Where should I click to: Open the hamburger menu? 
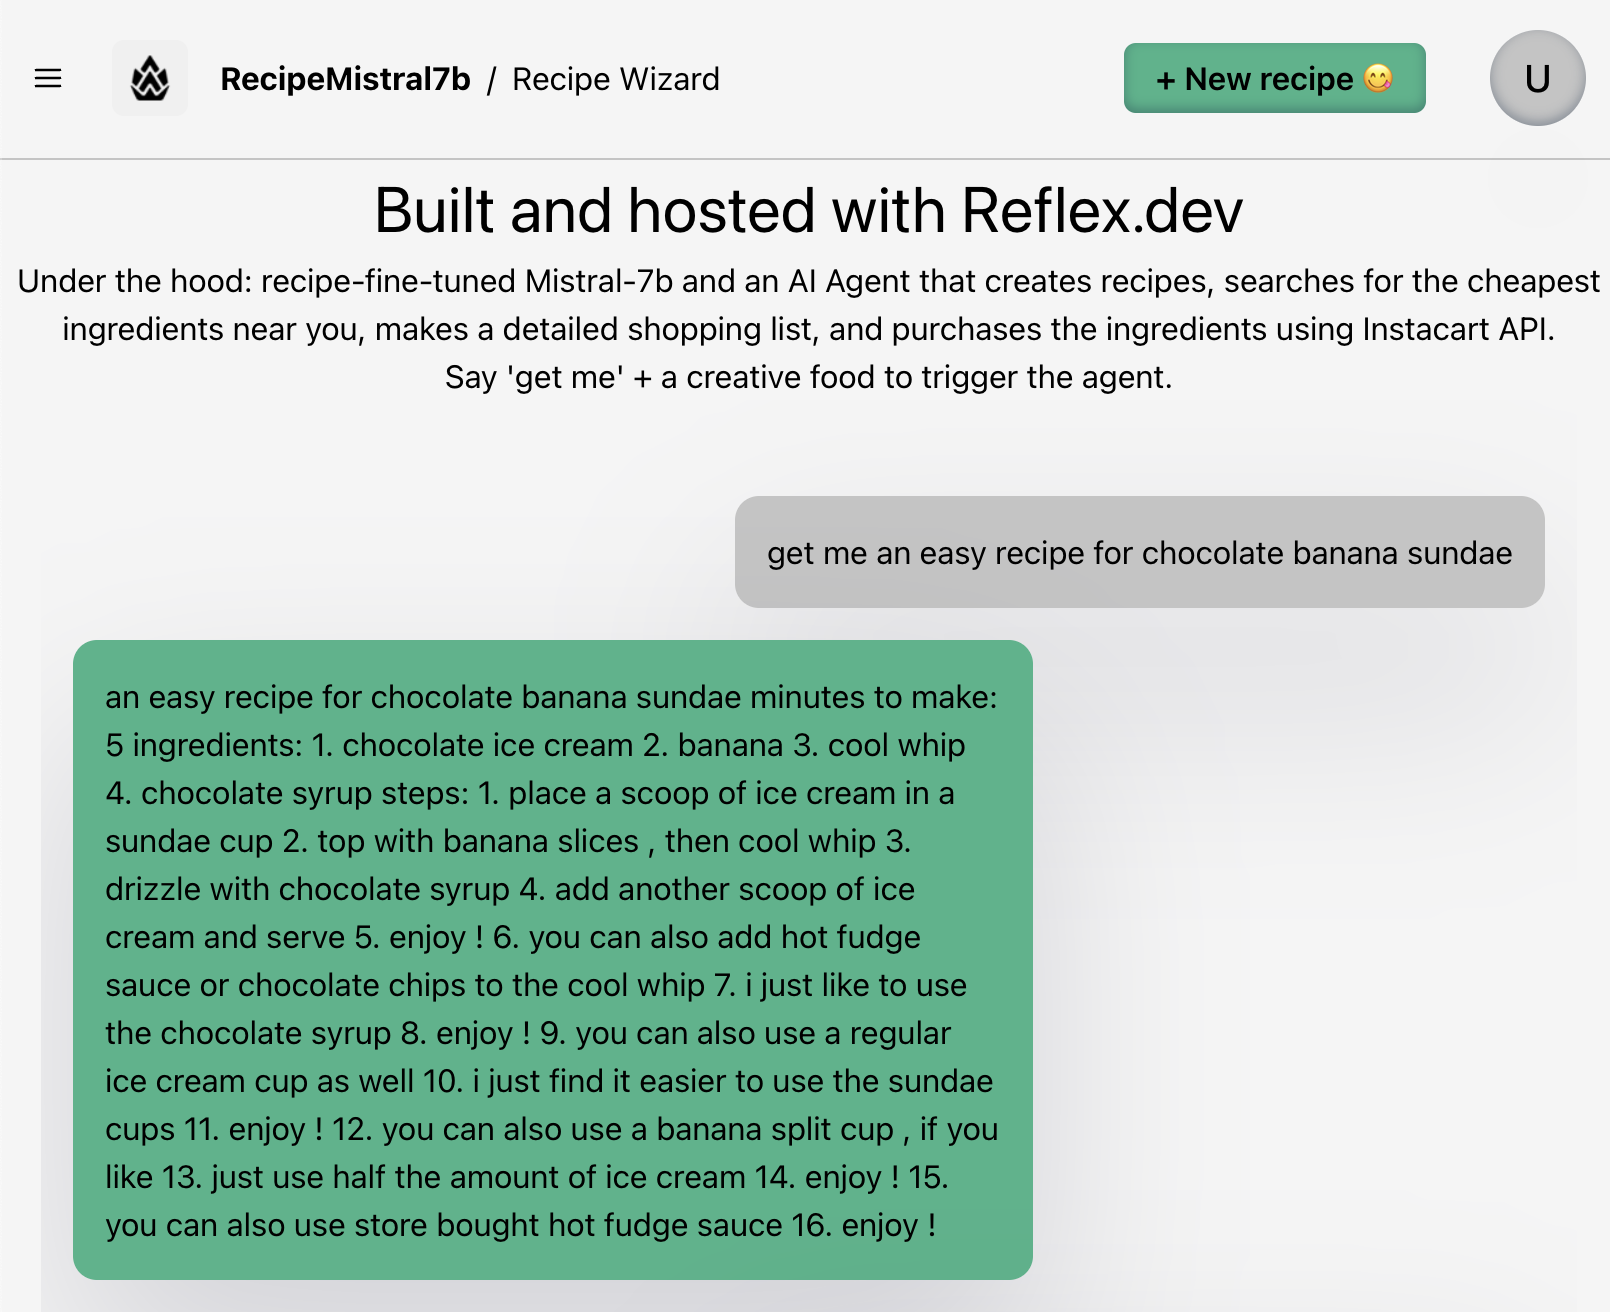coord(48,78)
